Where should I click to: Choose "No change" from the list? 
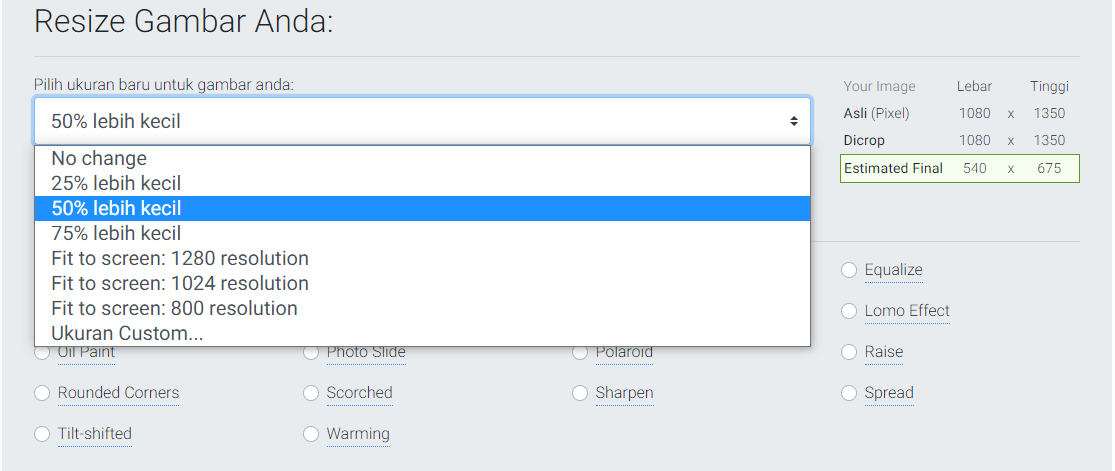[x=422, y=158]
